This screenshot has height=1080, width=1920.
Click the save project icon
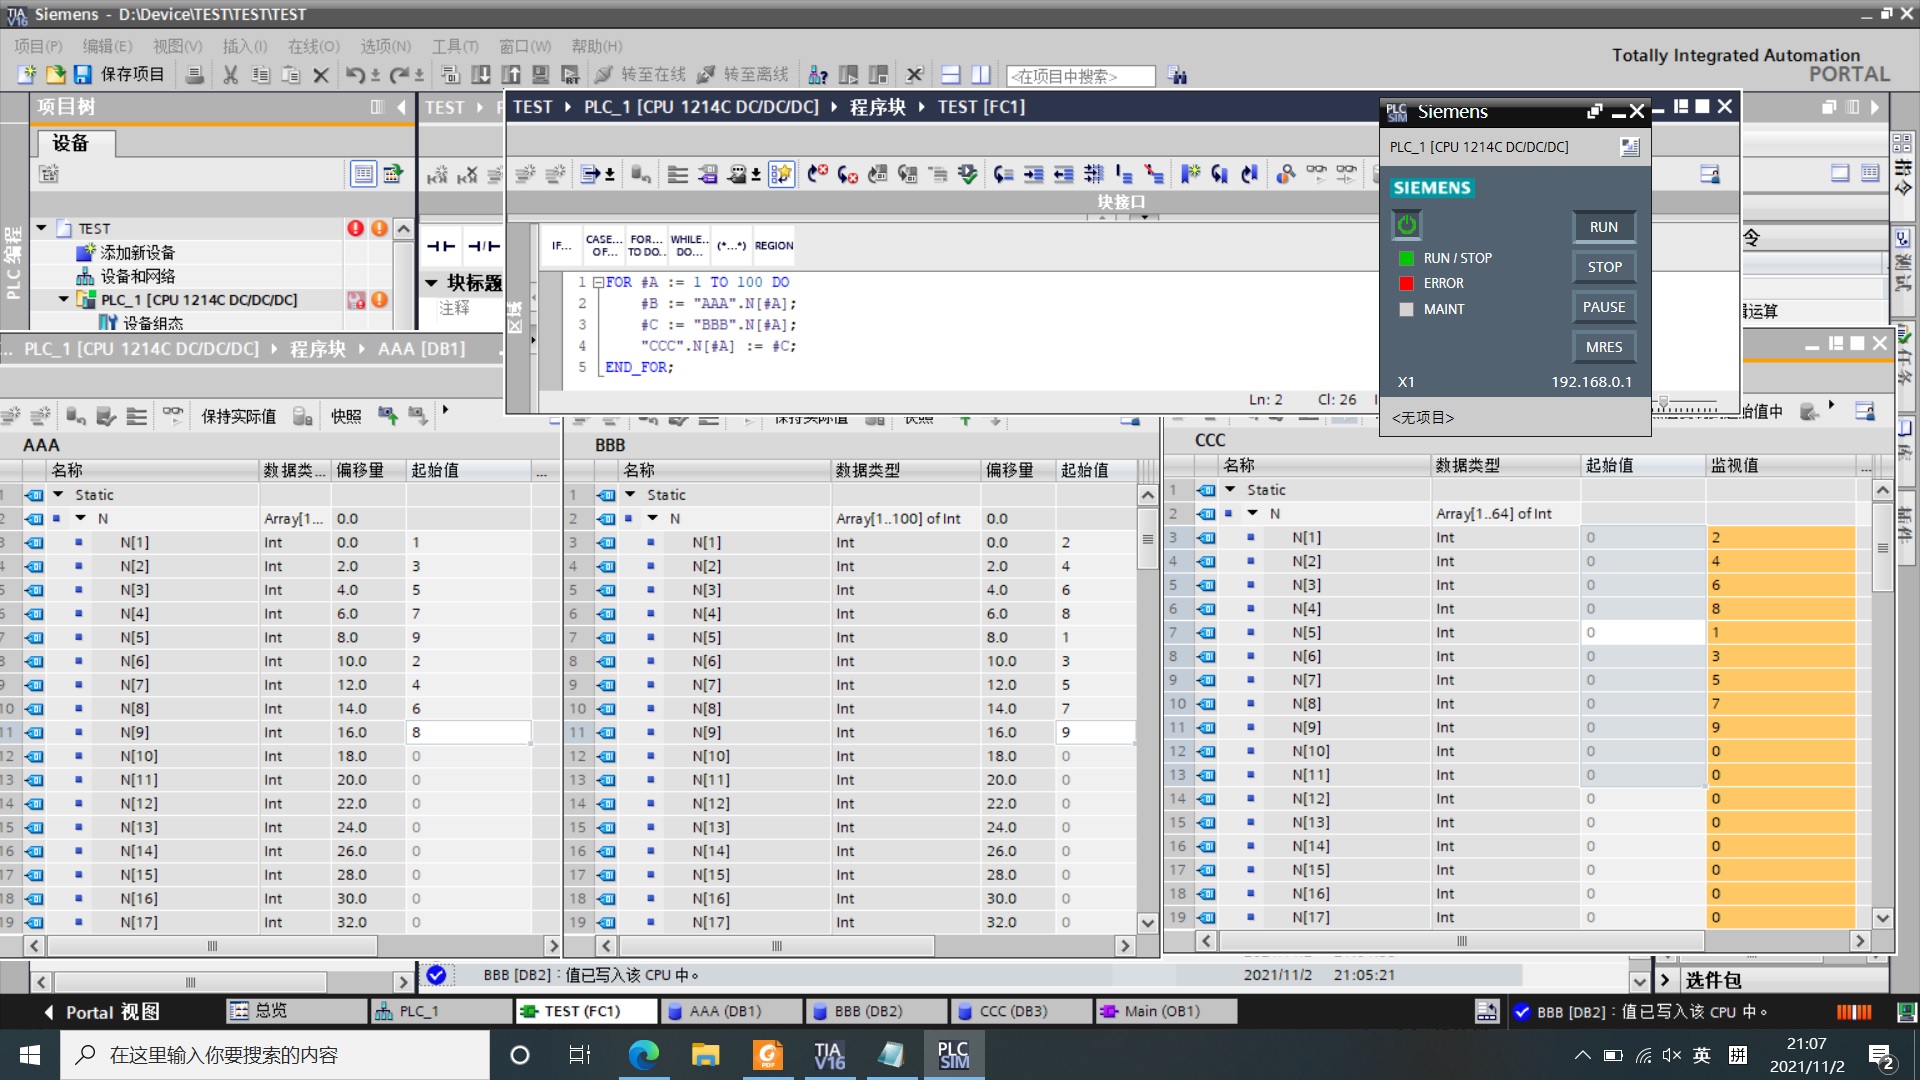(x=83, y=75)
